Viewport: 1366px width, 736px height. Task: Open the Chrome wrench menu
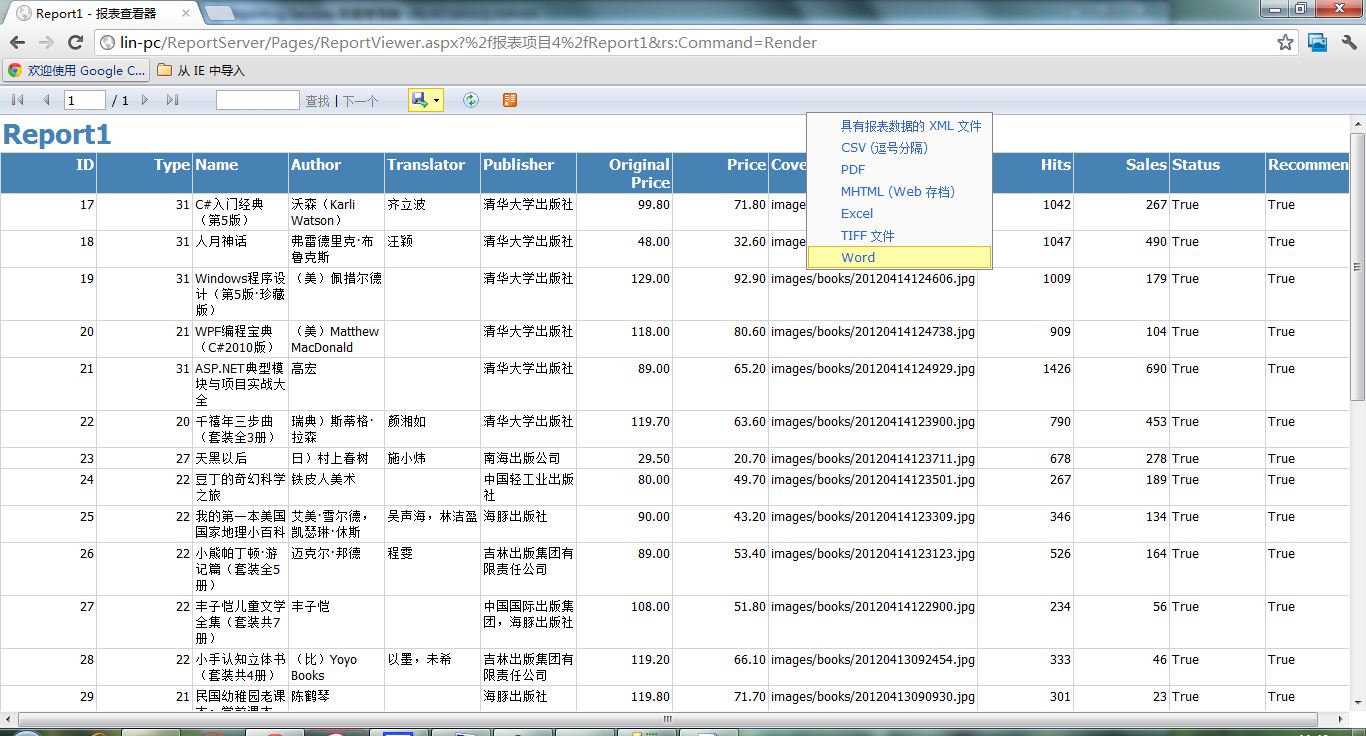pos(1349,43)
